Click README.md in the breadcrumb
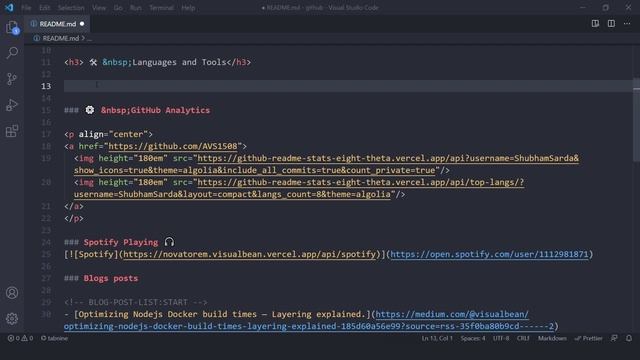The image size is (640, 360). pyautogui.click(x=60, y=38)
